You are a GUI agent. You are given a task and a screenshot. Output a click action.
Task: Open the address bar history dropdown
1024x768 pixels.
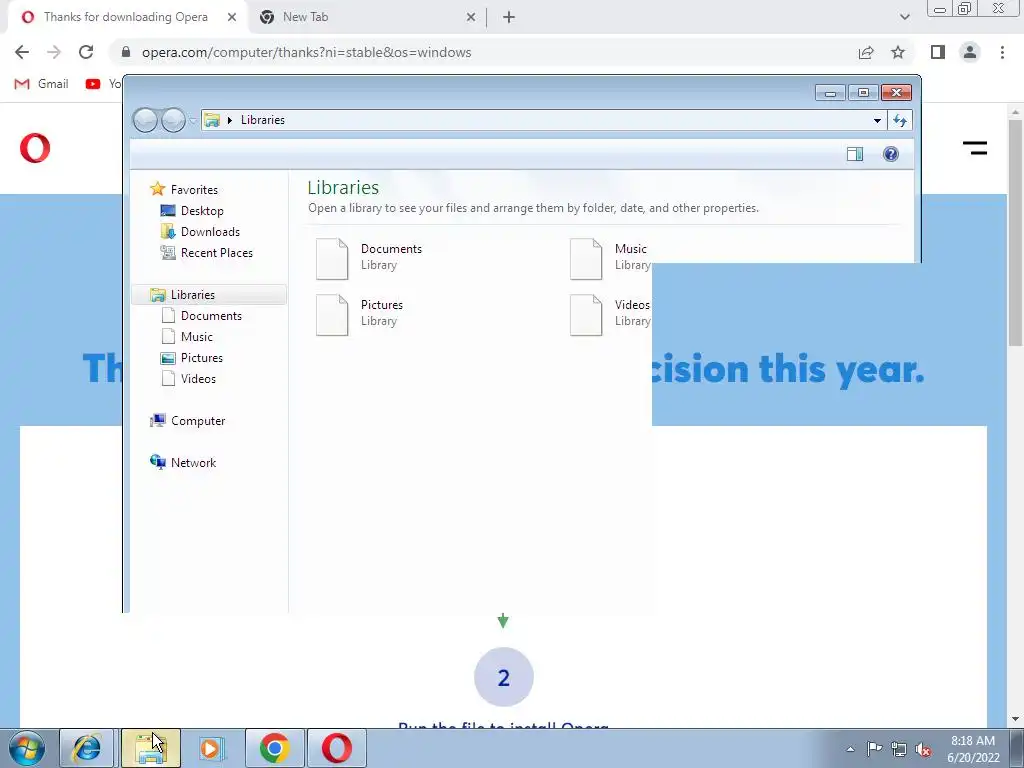coord(877,120)
